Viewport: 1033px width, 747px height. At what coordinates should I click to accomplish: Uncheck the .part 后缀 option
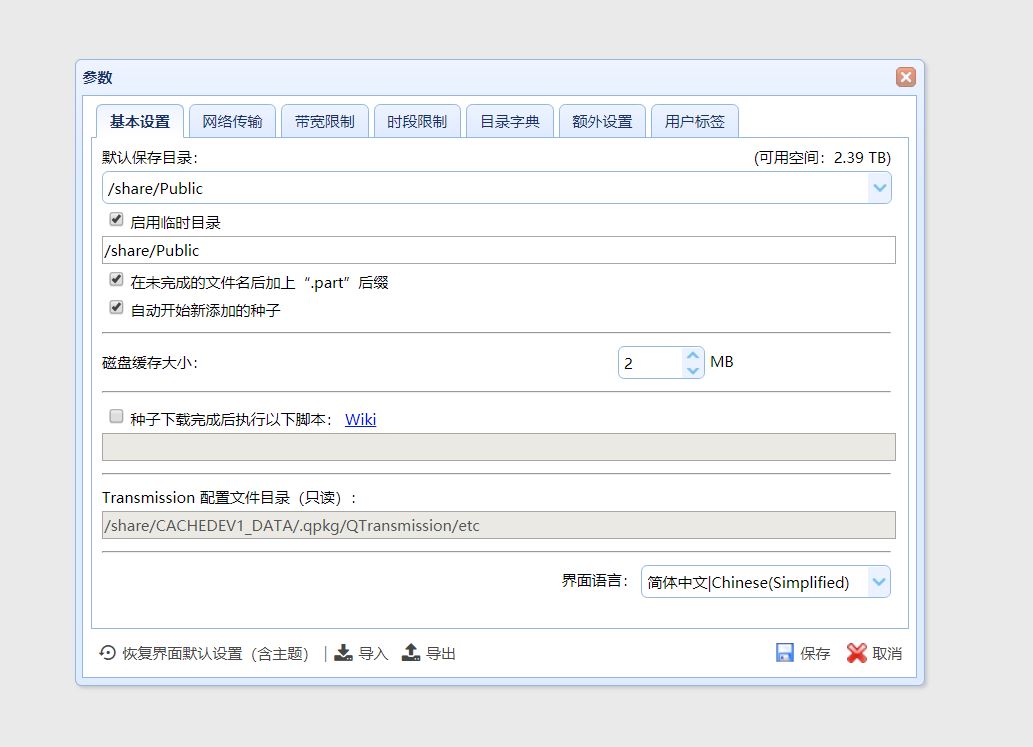(x=116, y=279)
